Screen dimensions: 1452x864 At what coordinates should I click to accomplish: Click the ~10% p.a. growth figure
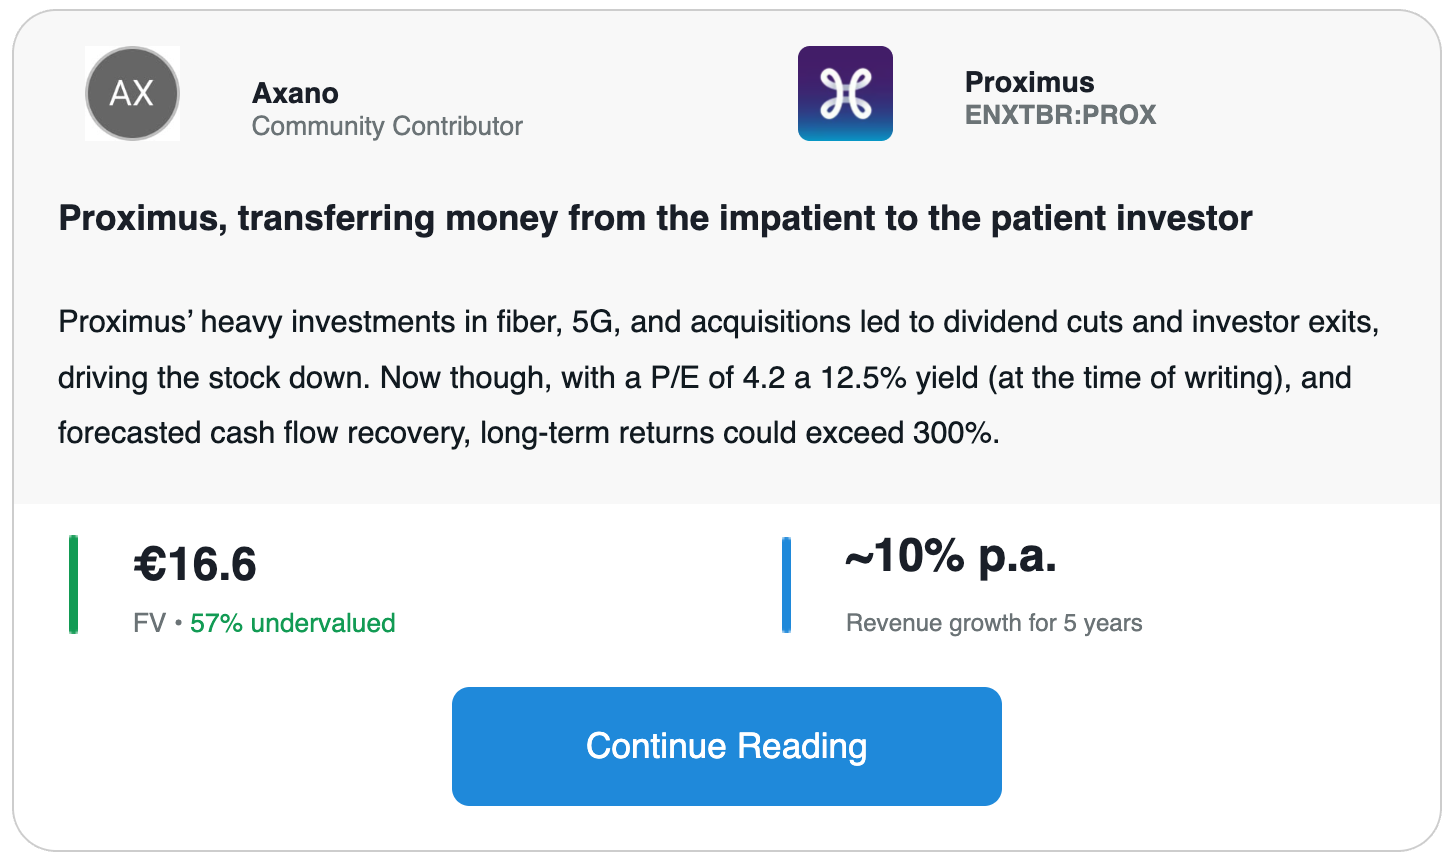[951, 556]
